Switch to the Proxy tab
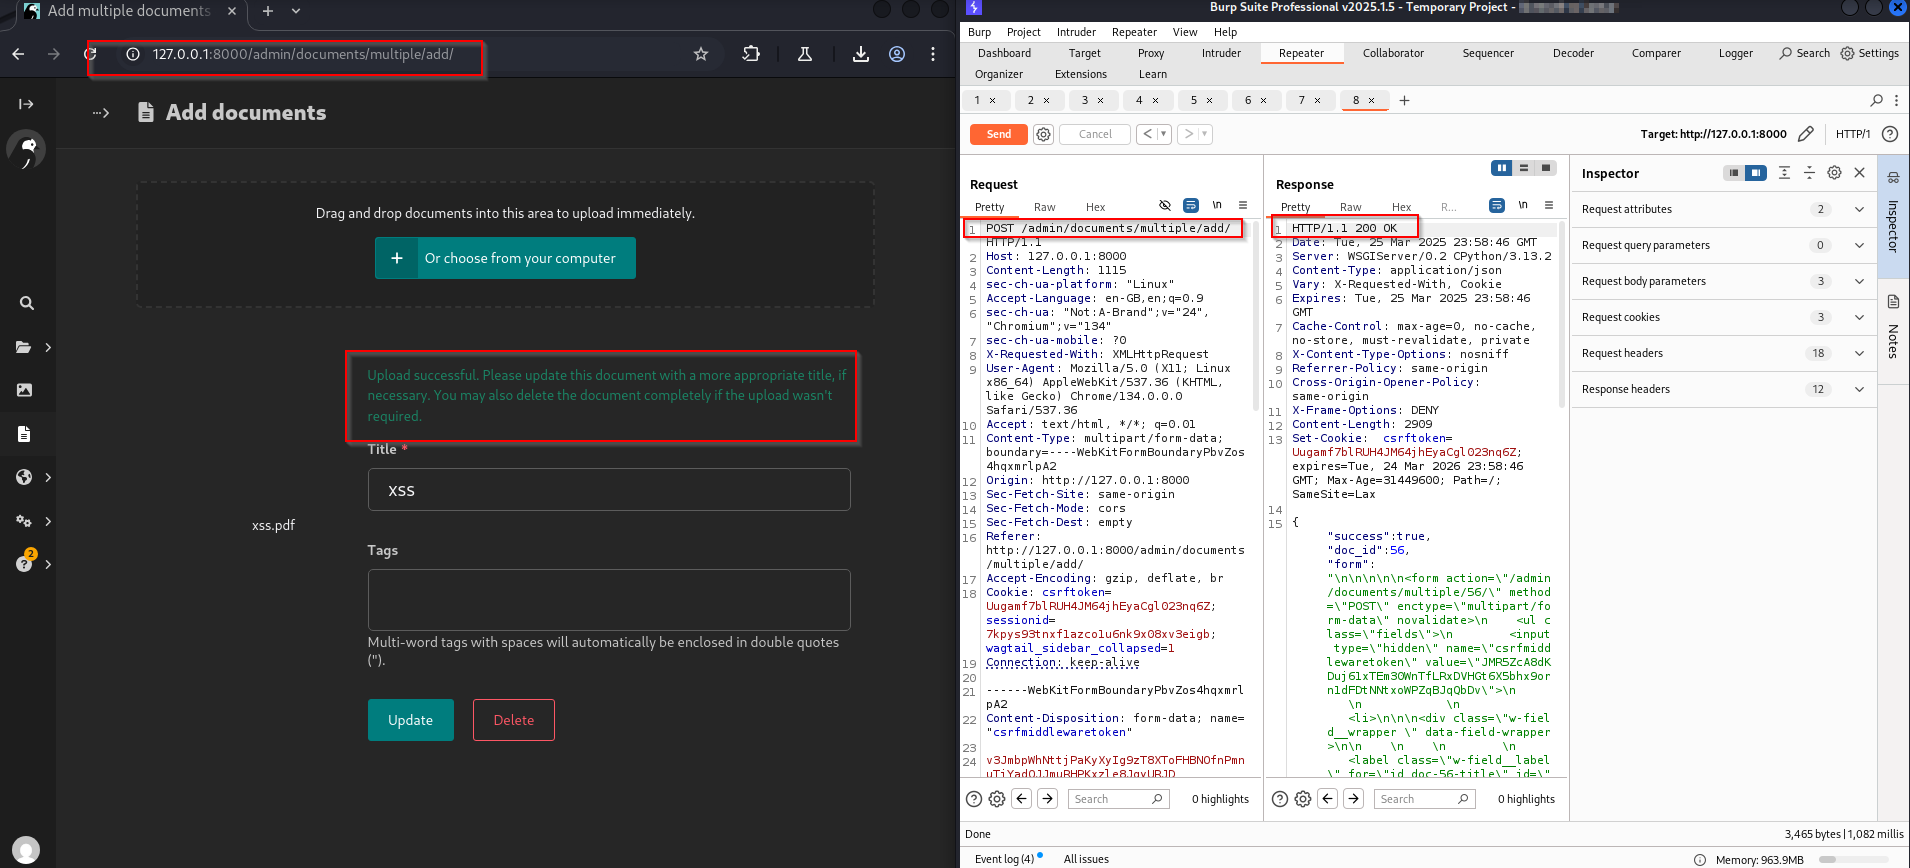1910x868 pixels. [x=1151, y=53]
